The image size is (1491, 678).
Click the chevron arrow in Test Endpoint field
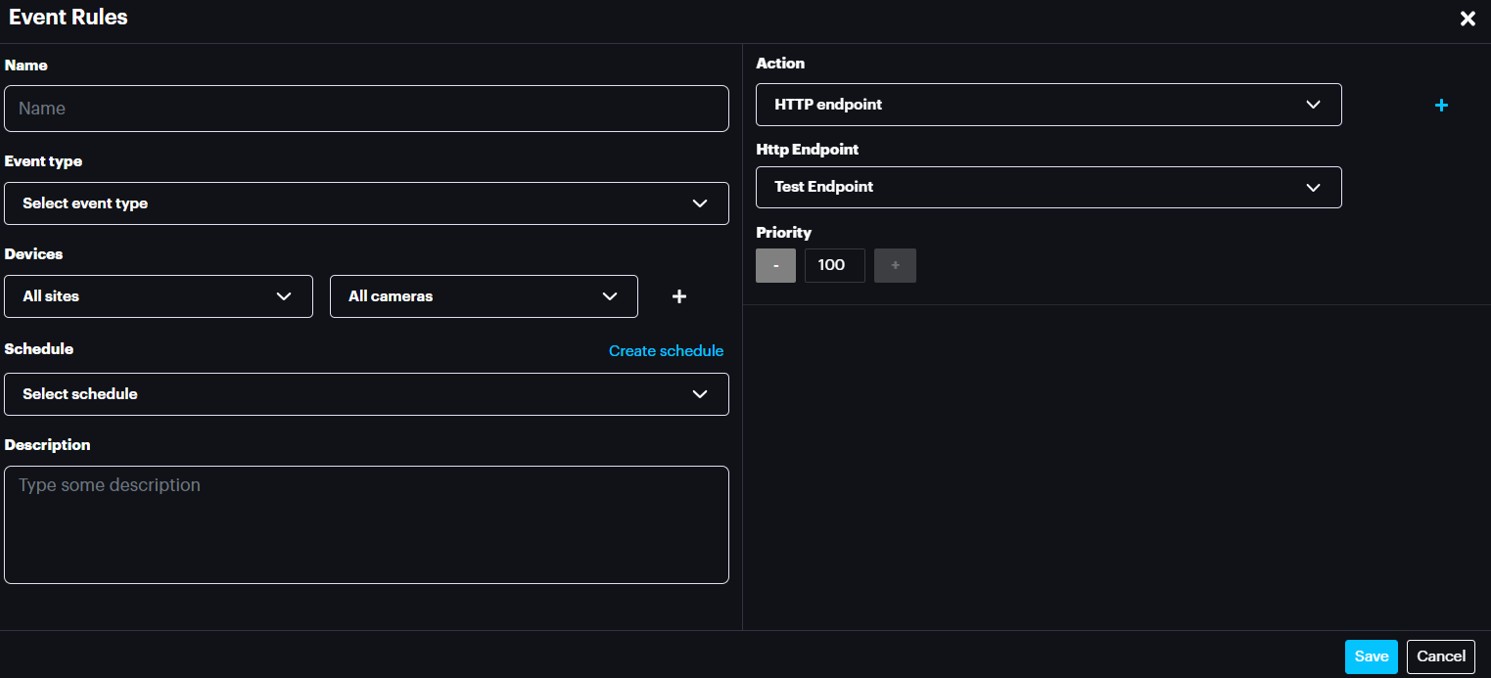tap(1313, 187)
